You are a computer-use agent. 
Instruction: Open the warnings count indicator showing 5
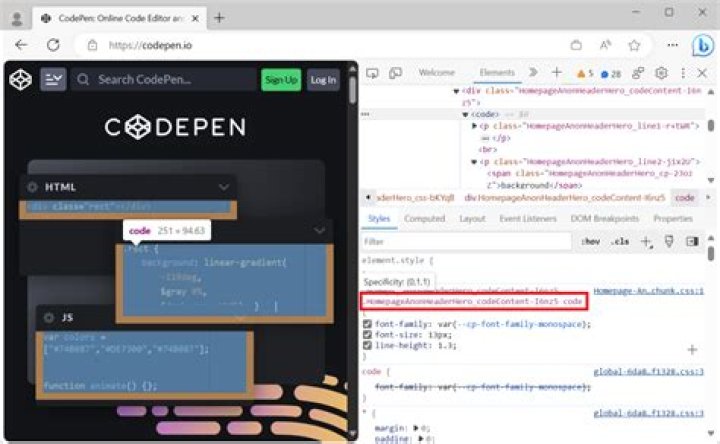pos(585,73)
